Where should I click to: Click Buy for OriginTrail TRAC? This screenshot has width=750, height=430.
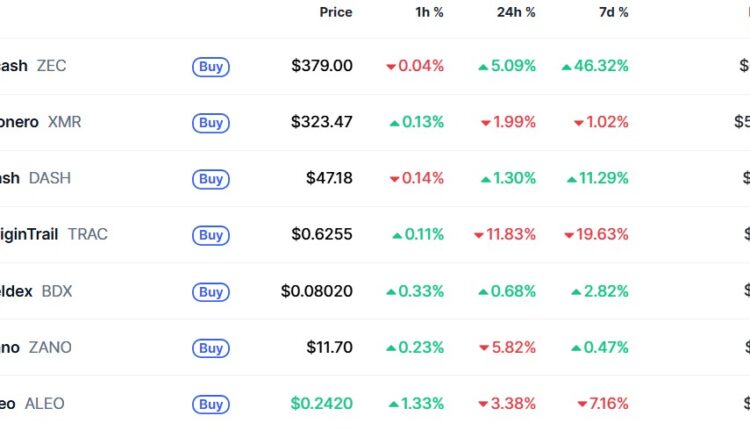(210, 235)
